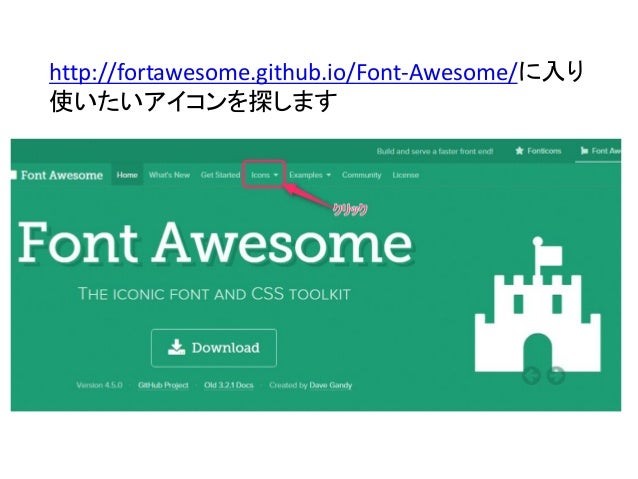638x479 pixels.
Task: Click the large Font Awesome heading
Action: [x=215, y=243]
